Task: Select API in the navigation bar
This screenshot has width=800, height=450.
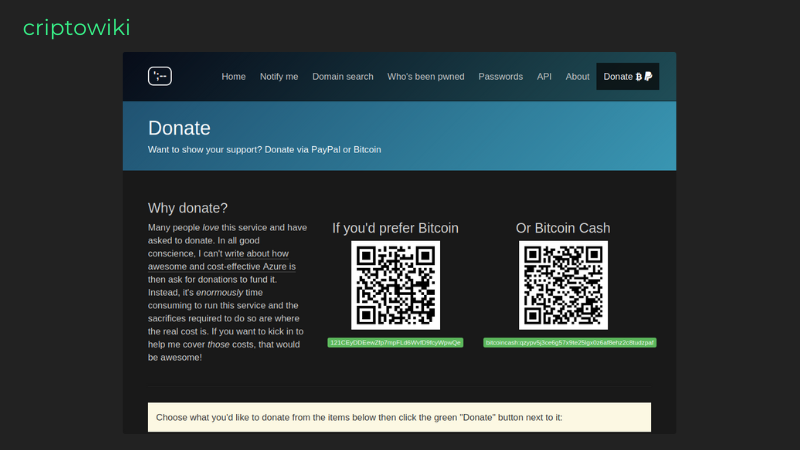Action: [544, 77]
